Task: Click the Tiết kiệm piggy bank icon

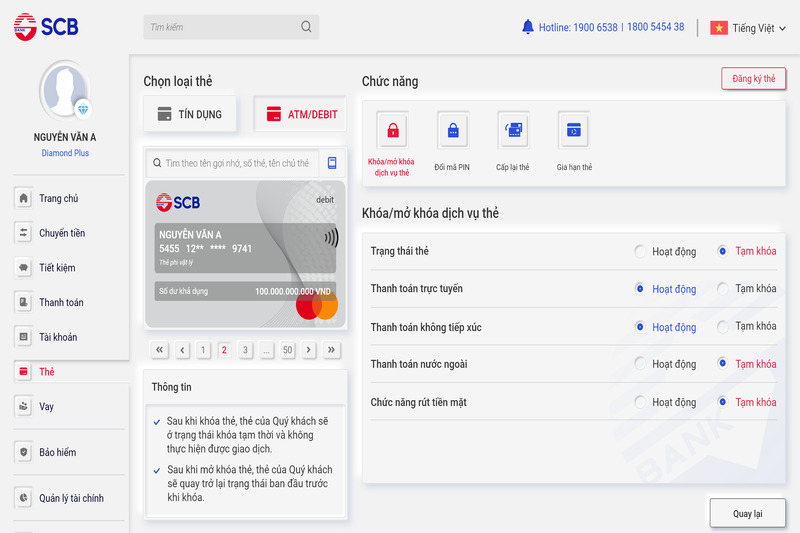Action: pos(23,267)
